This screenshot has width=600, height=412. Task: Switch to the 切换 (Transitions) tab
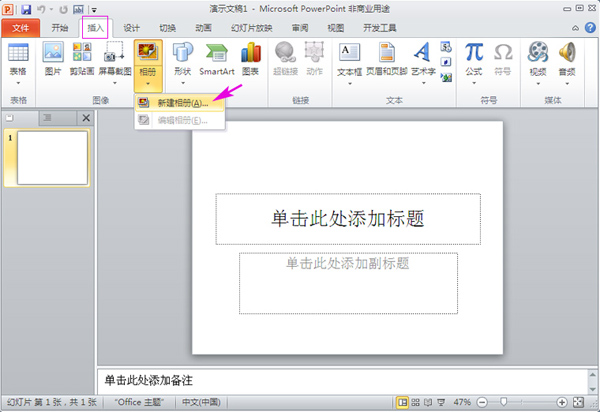[167, 28]
